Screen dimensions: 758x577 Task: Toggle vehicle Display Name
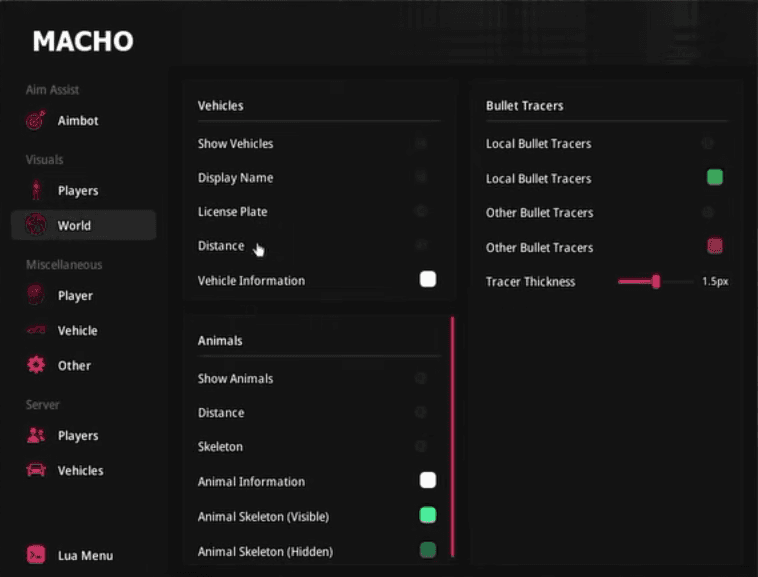point(421,177)
